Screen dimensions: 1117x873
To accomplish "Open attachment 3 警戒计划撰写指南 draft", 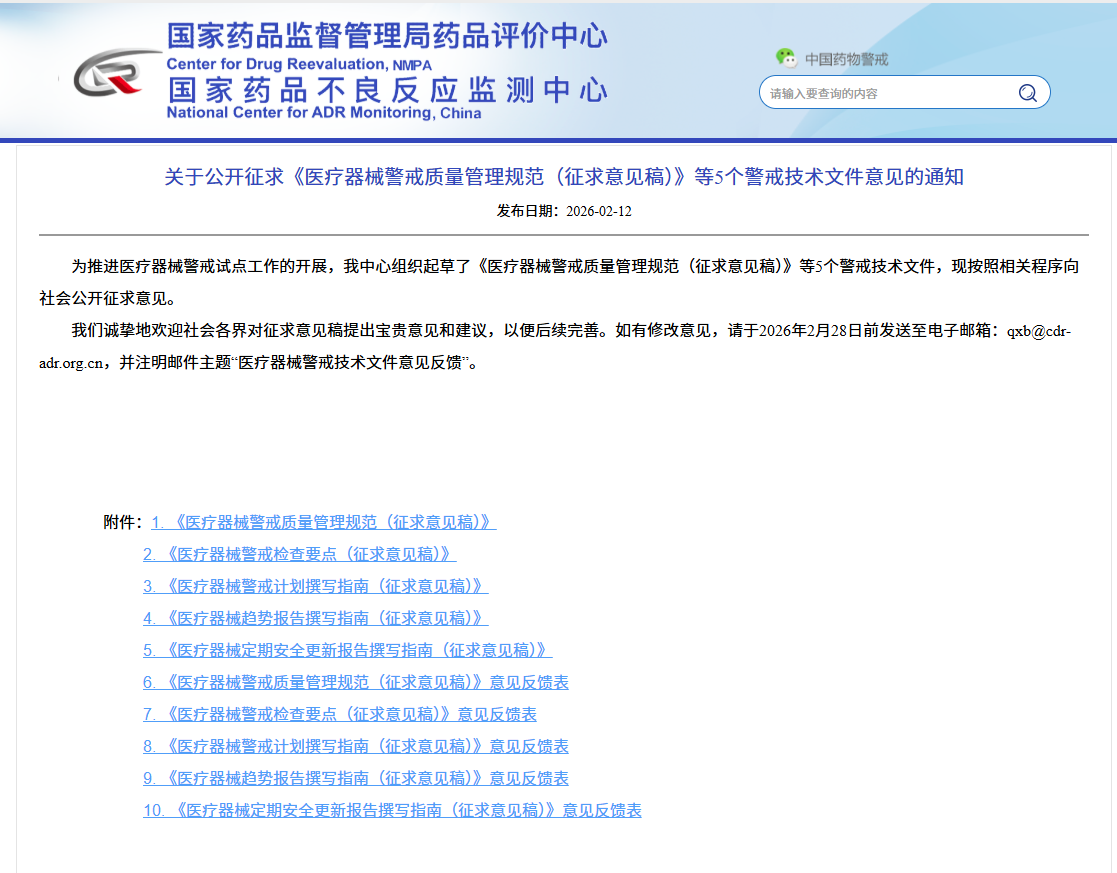I will (x=315, y=586).
